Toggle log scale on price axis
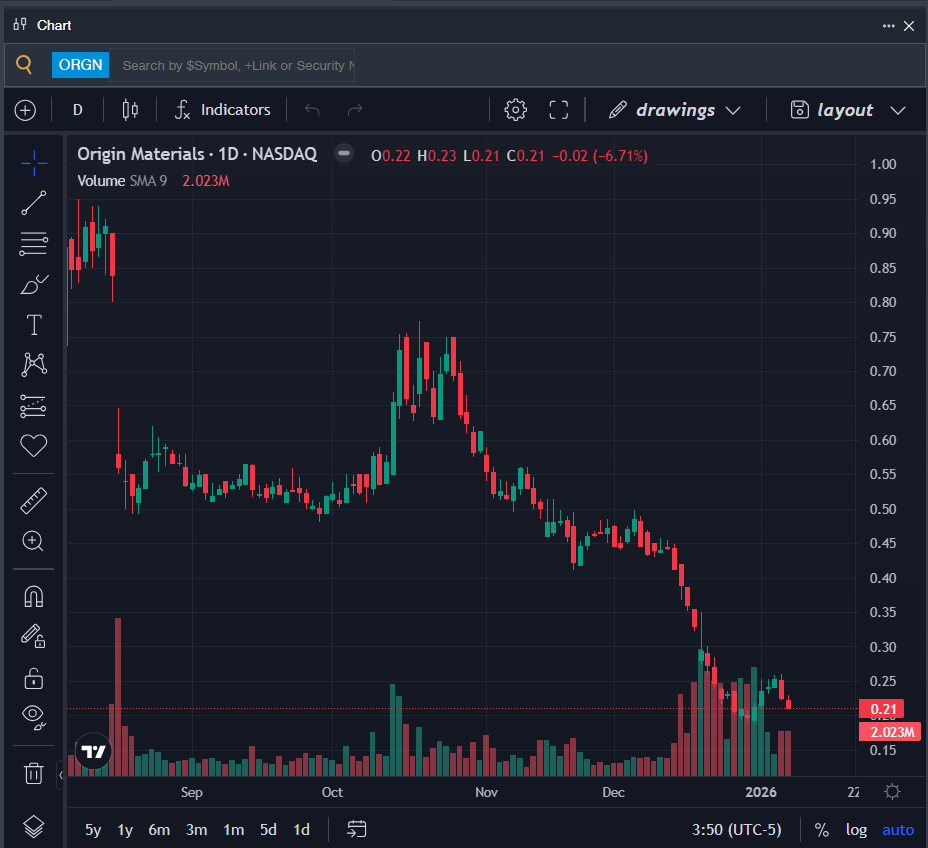This screenshot has height=848, width=928. tap(856, 830)
